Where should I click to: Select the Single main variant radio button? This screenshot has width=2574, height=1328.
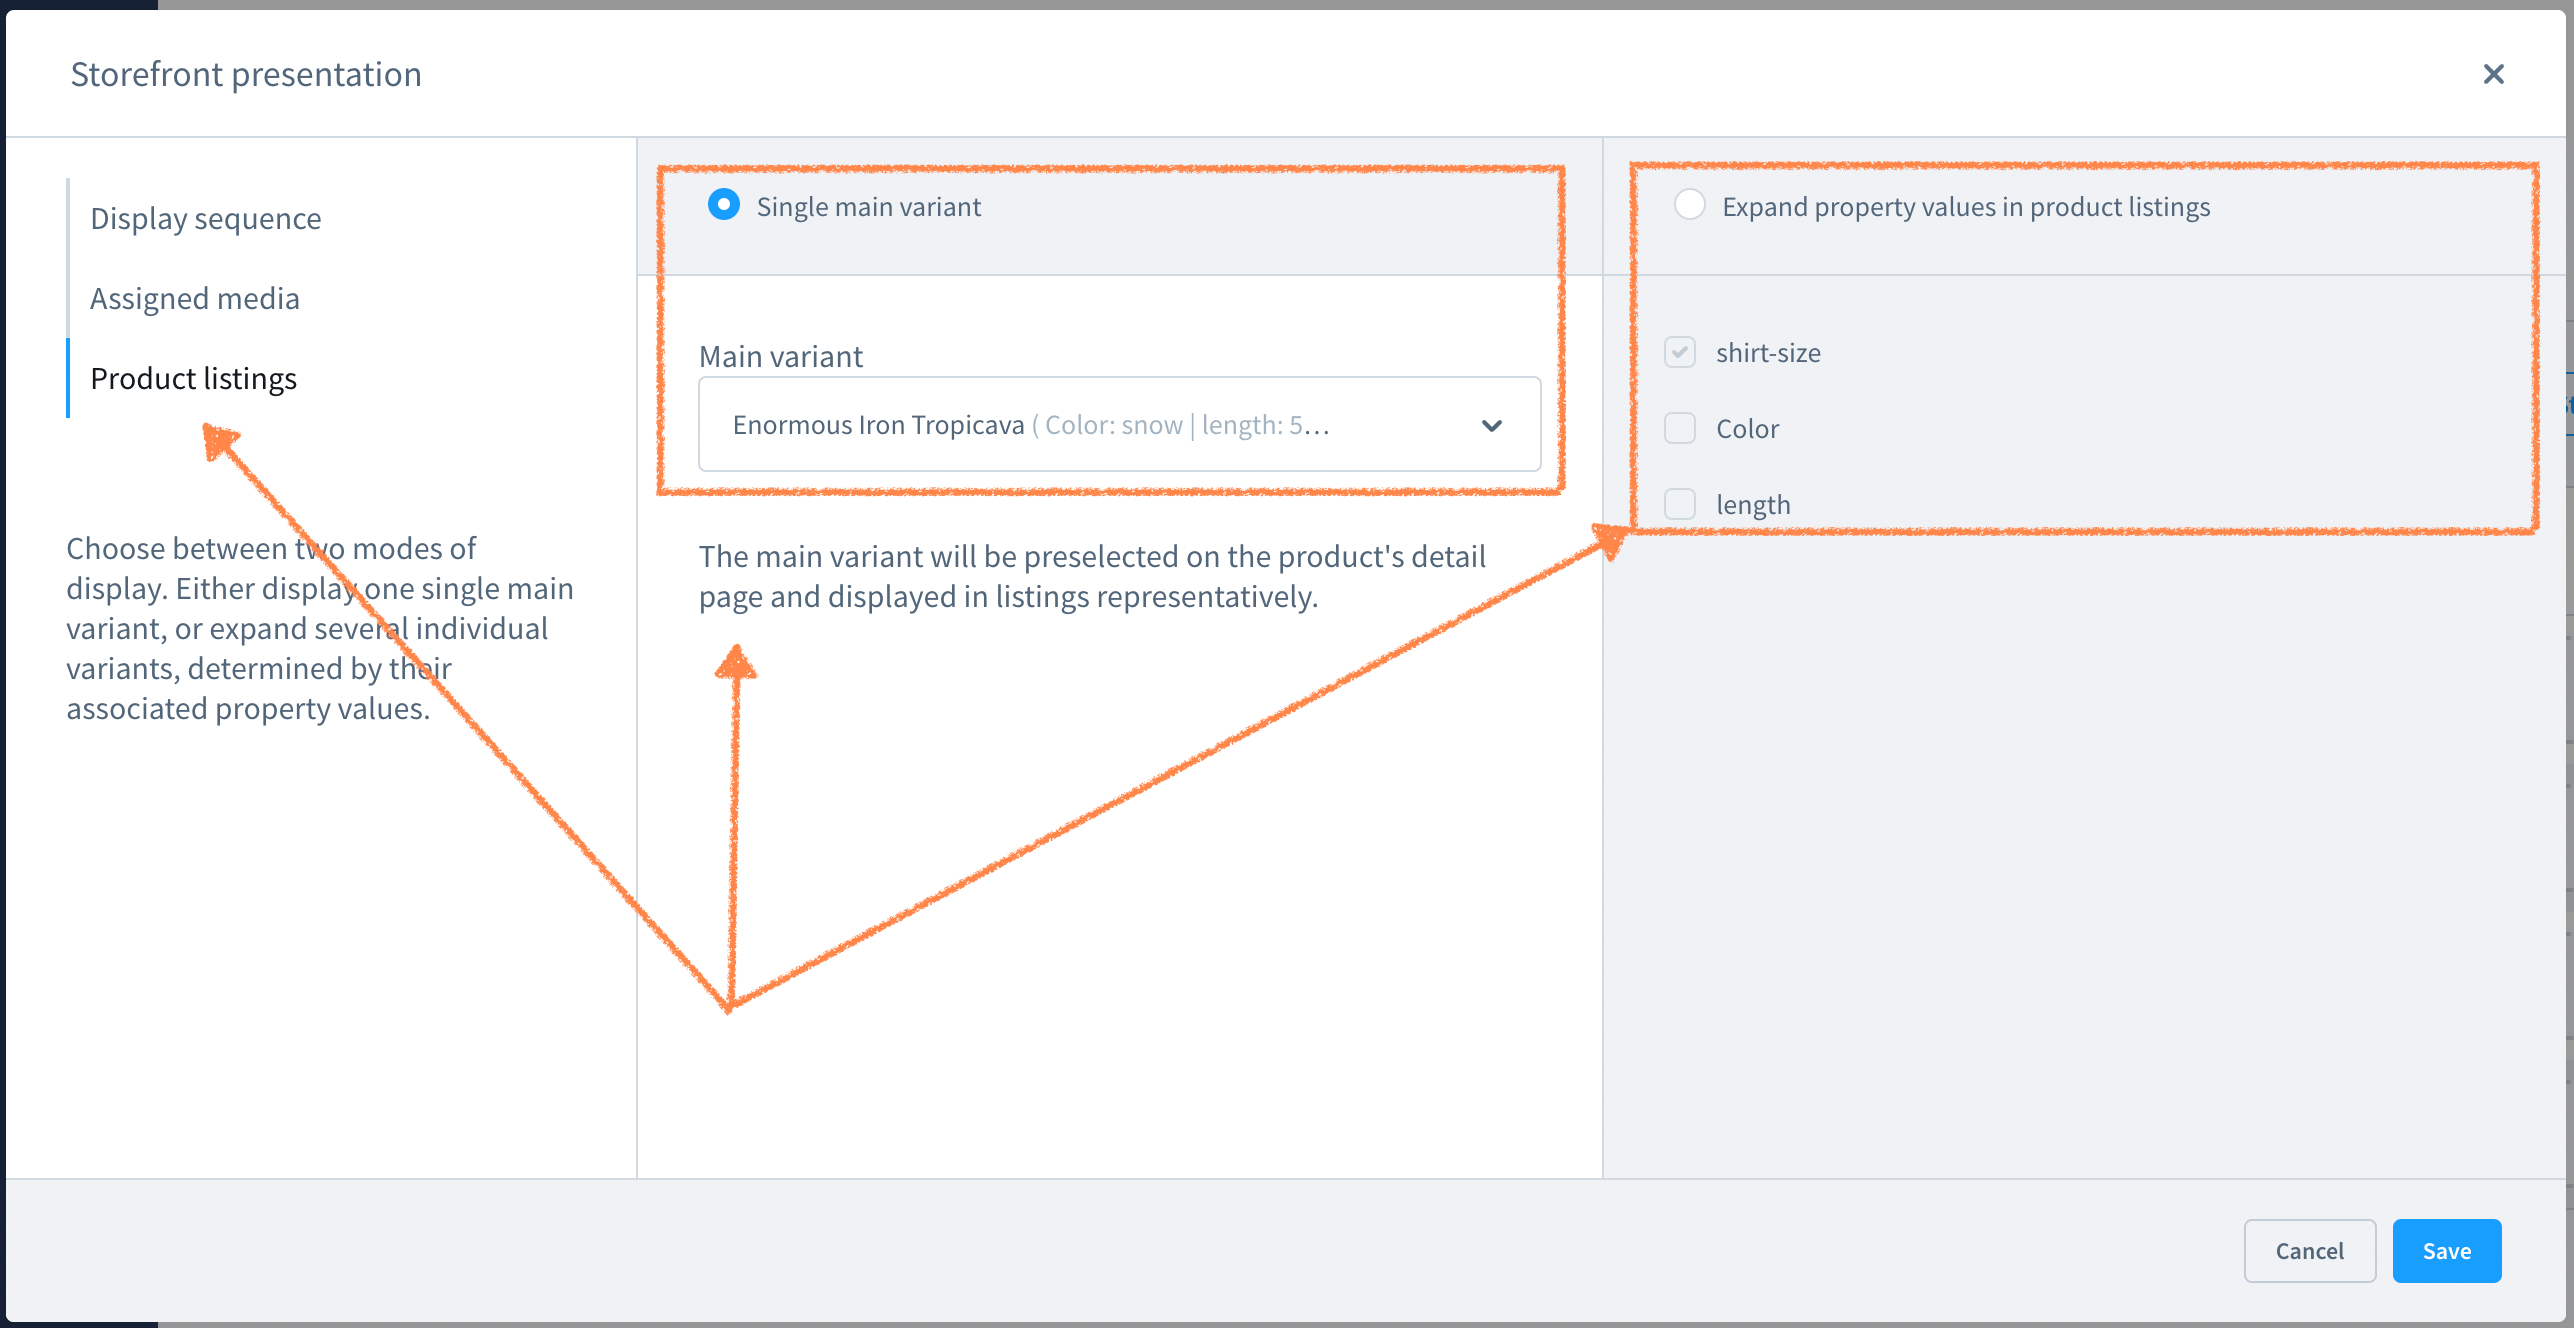(x=724, y=205)
